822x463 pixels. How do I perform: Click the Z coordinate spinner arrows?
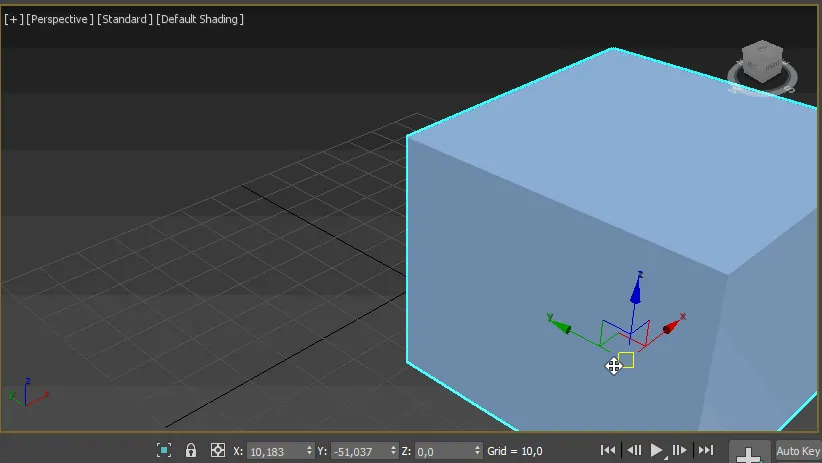coord(477,452)
